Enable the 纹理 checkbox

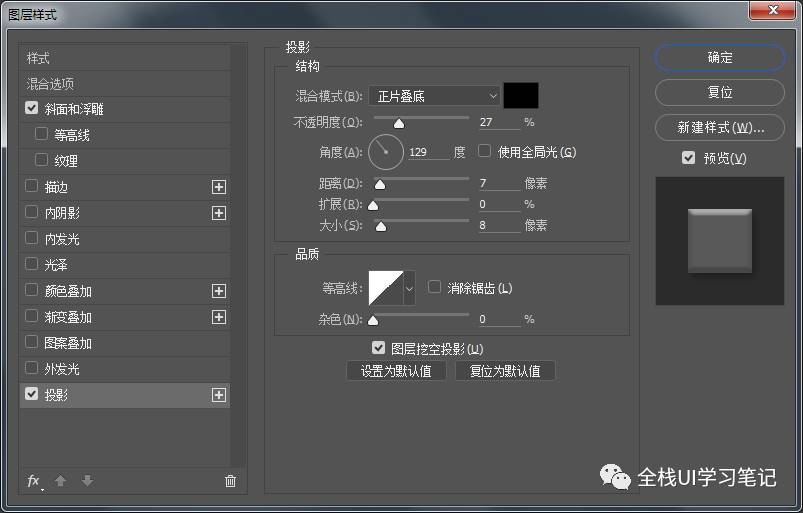click(41, 160)
